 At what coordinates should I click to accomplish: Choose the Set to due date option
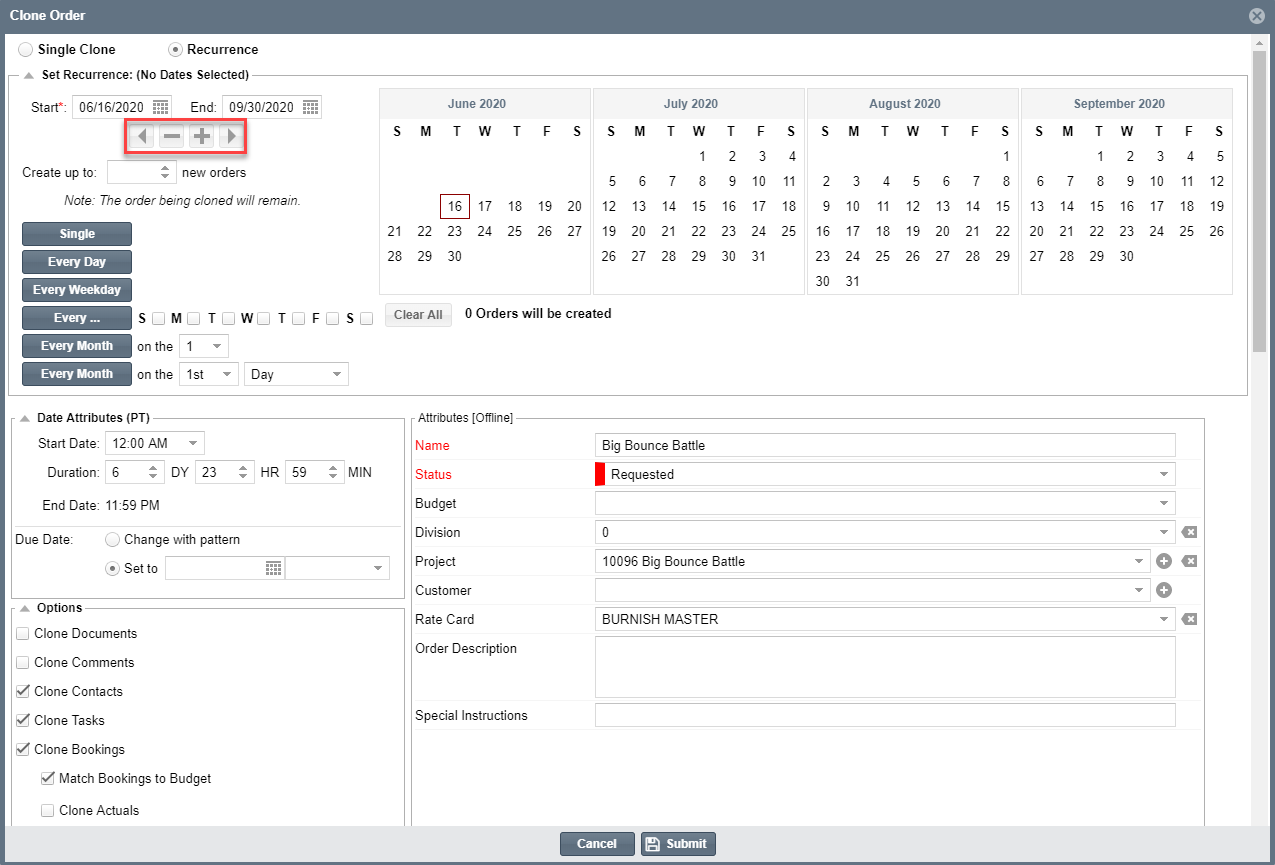(112, 568)
